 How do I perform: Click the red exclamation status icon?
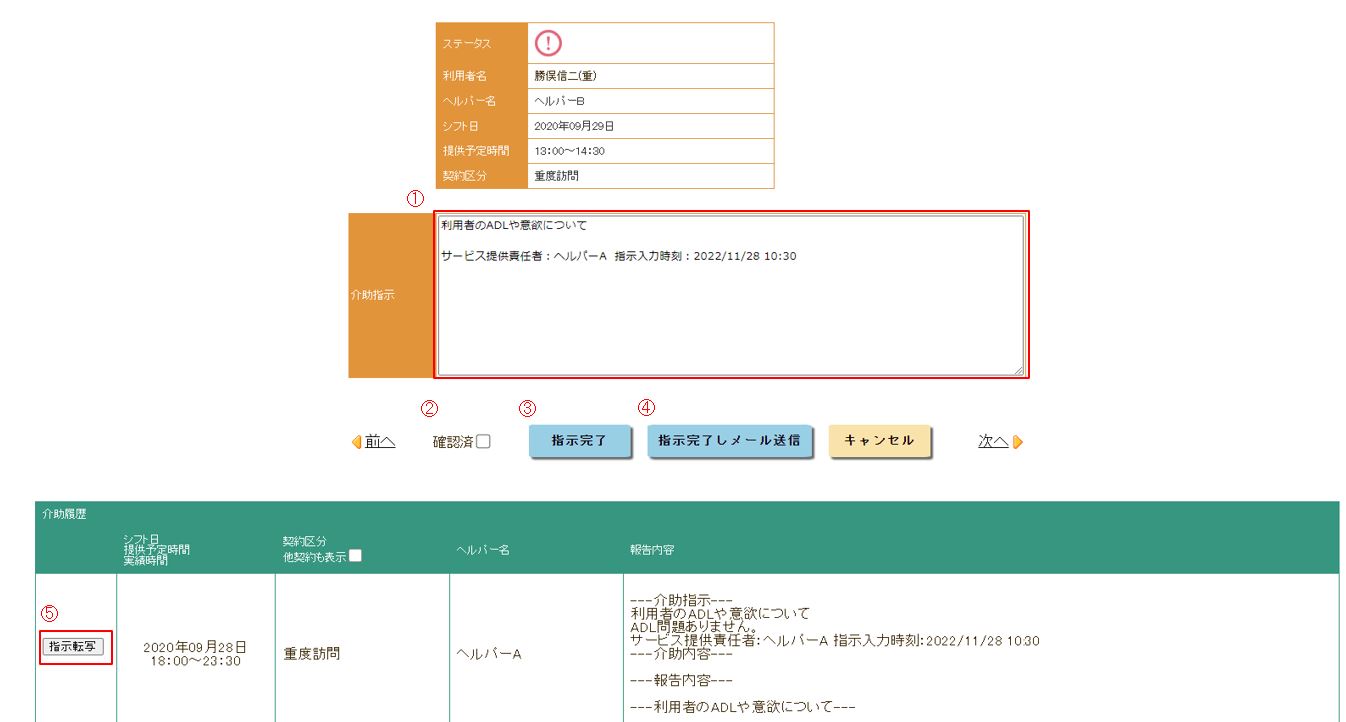point(548,43)
